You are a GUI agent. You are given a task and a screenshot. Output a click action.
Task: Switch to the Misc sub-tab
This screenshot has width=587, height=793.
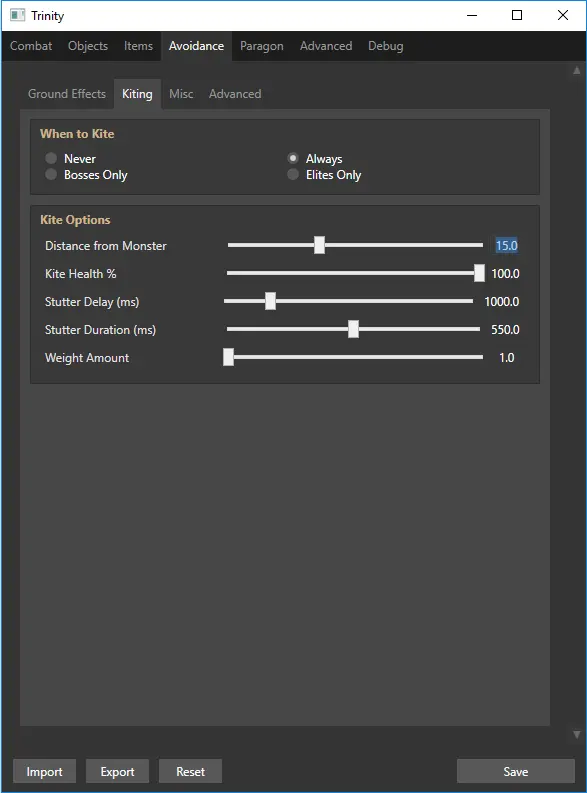click(x=181, y=94)
